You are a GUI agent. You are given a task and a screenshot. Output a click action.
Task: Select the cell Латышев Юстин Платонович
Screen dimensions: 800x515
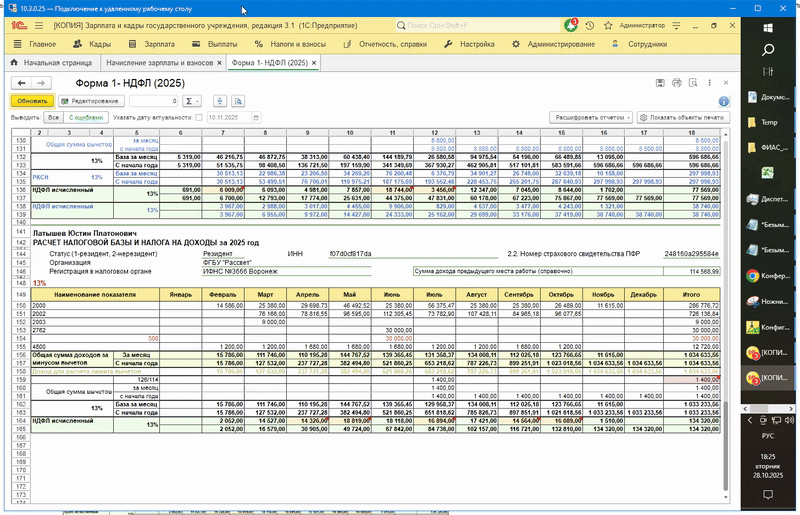(x=85, y=233)
